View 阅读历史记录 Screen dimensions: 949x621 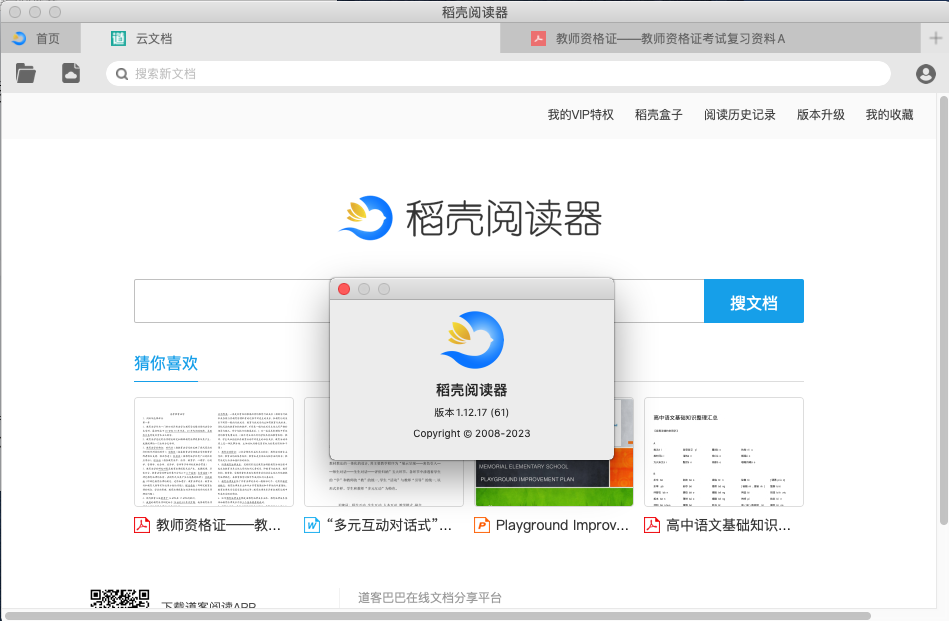click(x=739, y=114)
